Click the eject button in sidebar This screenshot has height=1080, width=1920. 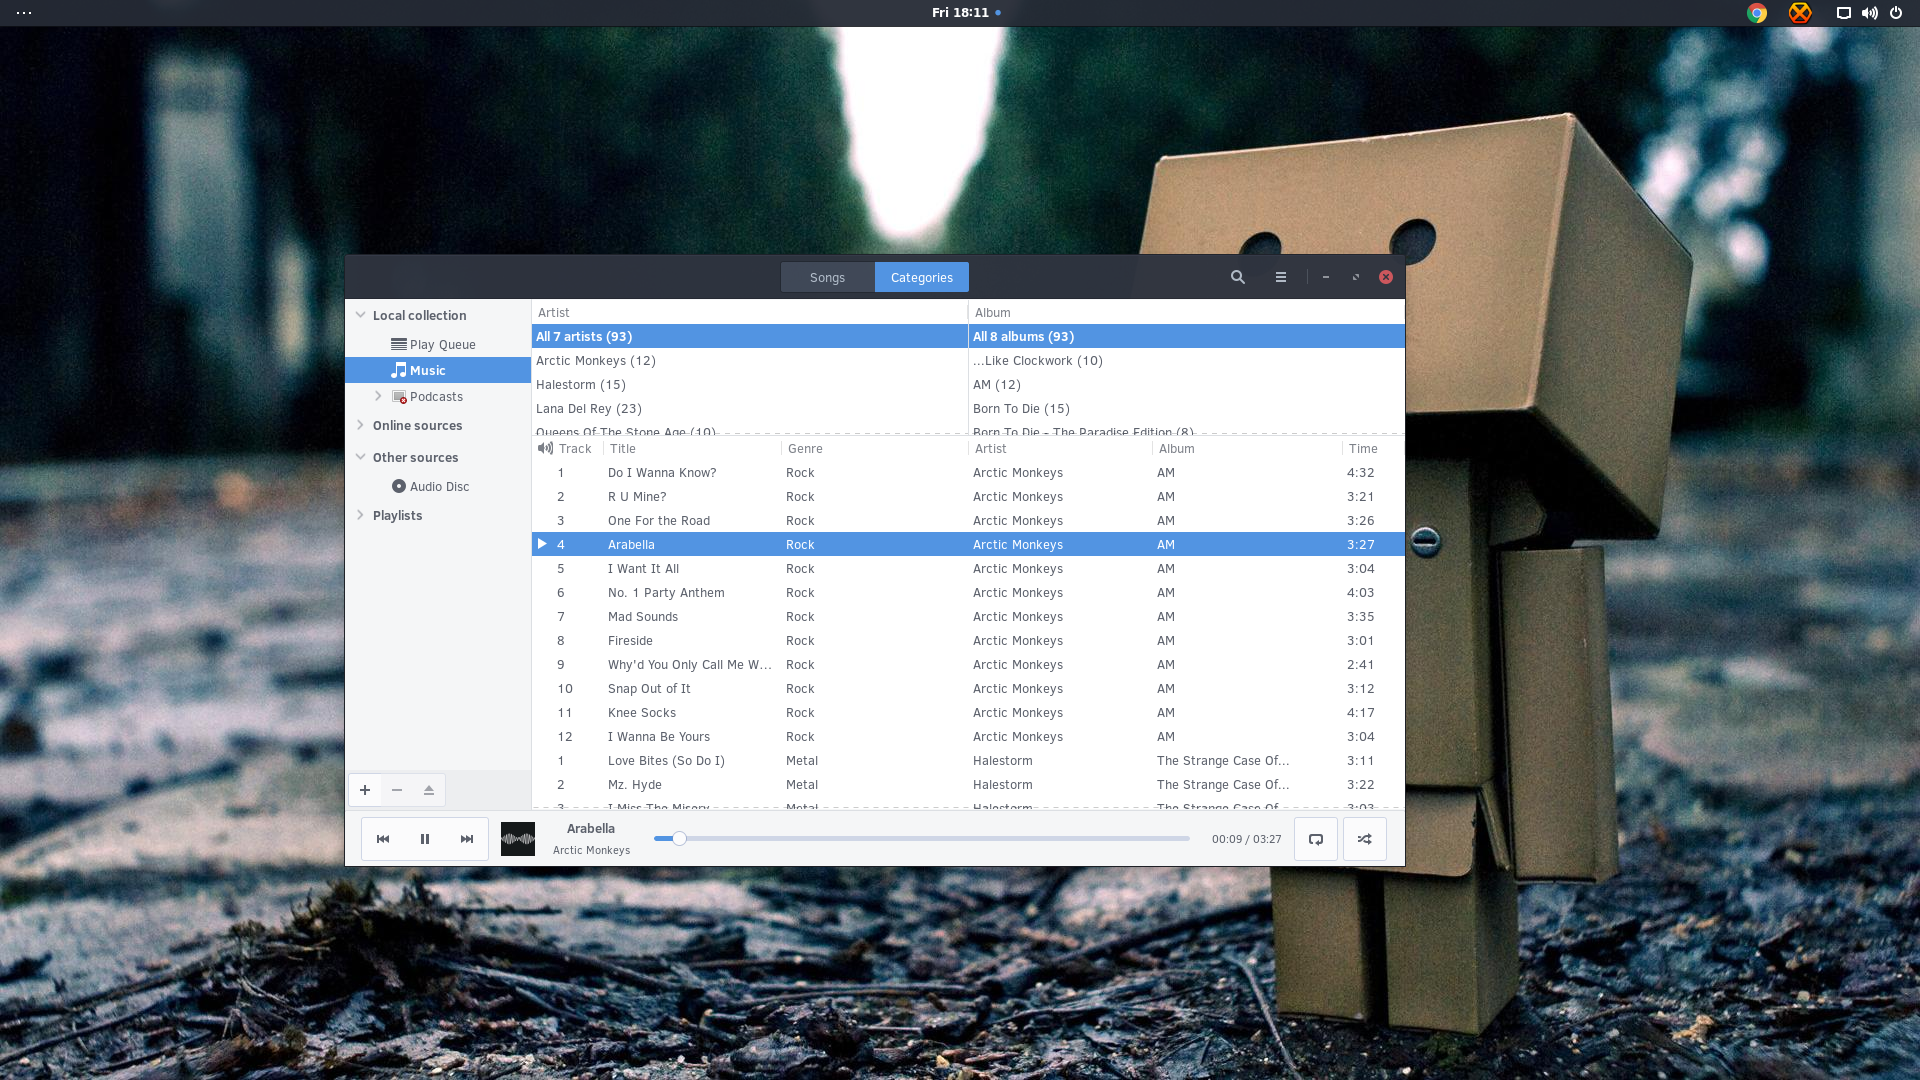429,790
